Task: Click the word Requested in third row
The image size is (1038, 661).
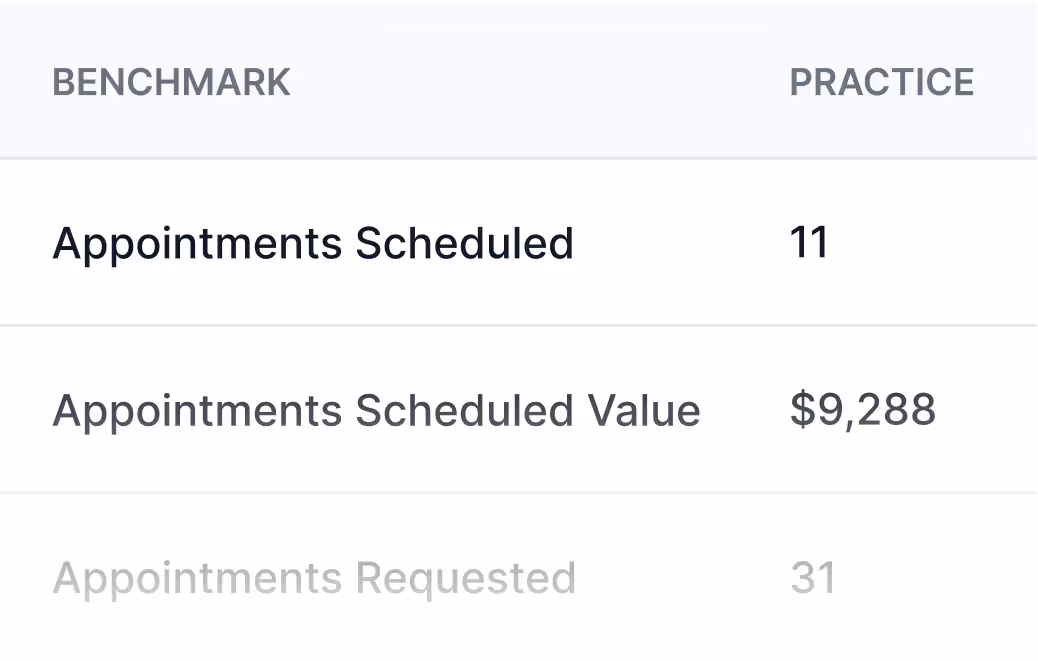Action: (x=465, y=578)
